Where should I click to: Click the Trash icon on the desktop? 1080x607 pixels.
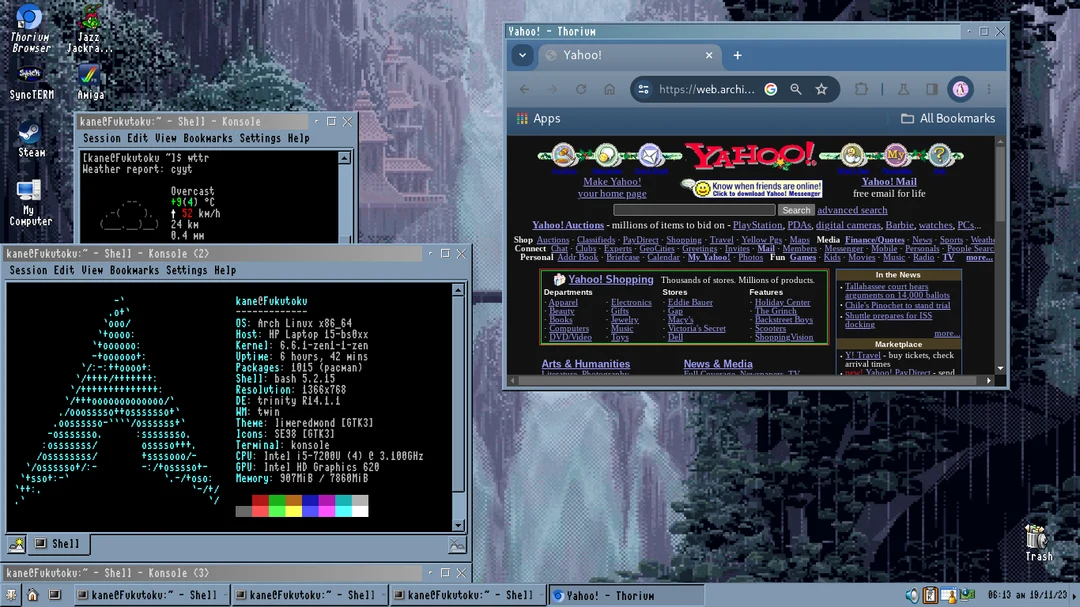1038,538
